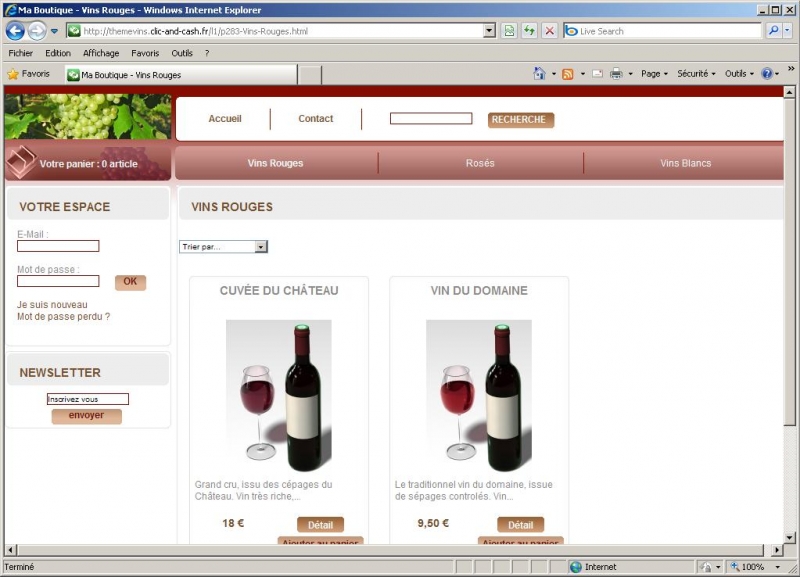
Task: Click the envoyer newsletter button
Action: [86, 416]
